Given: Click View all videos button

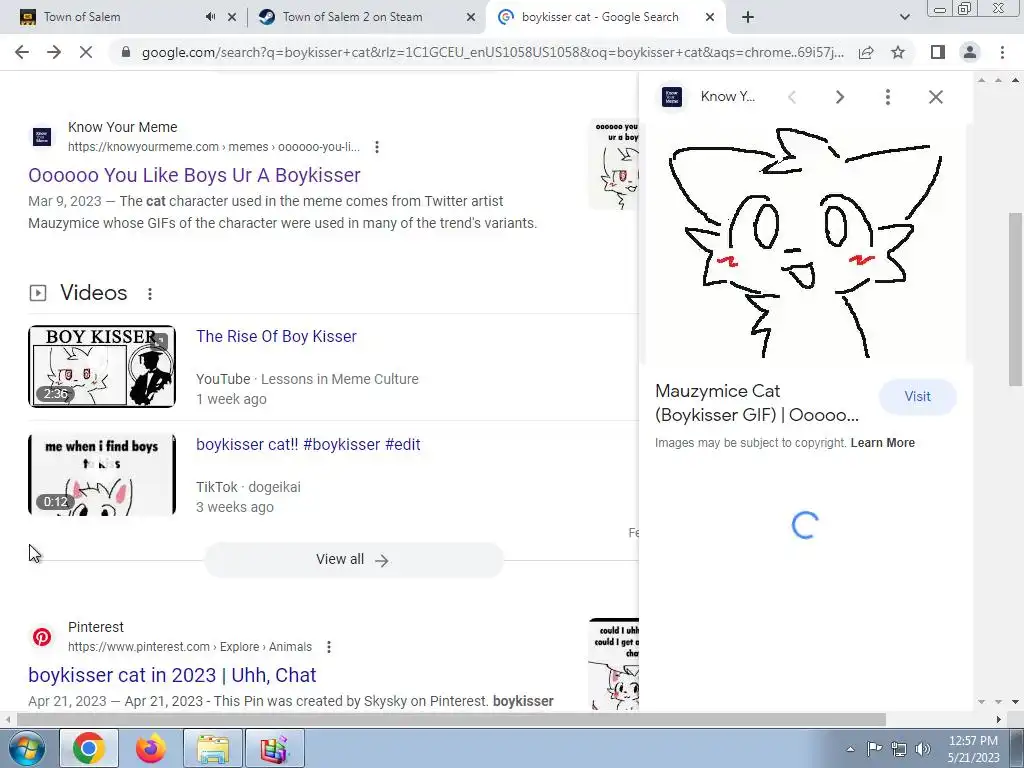Looking at the screenshot, I should [353, 560].
